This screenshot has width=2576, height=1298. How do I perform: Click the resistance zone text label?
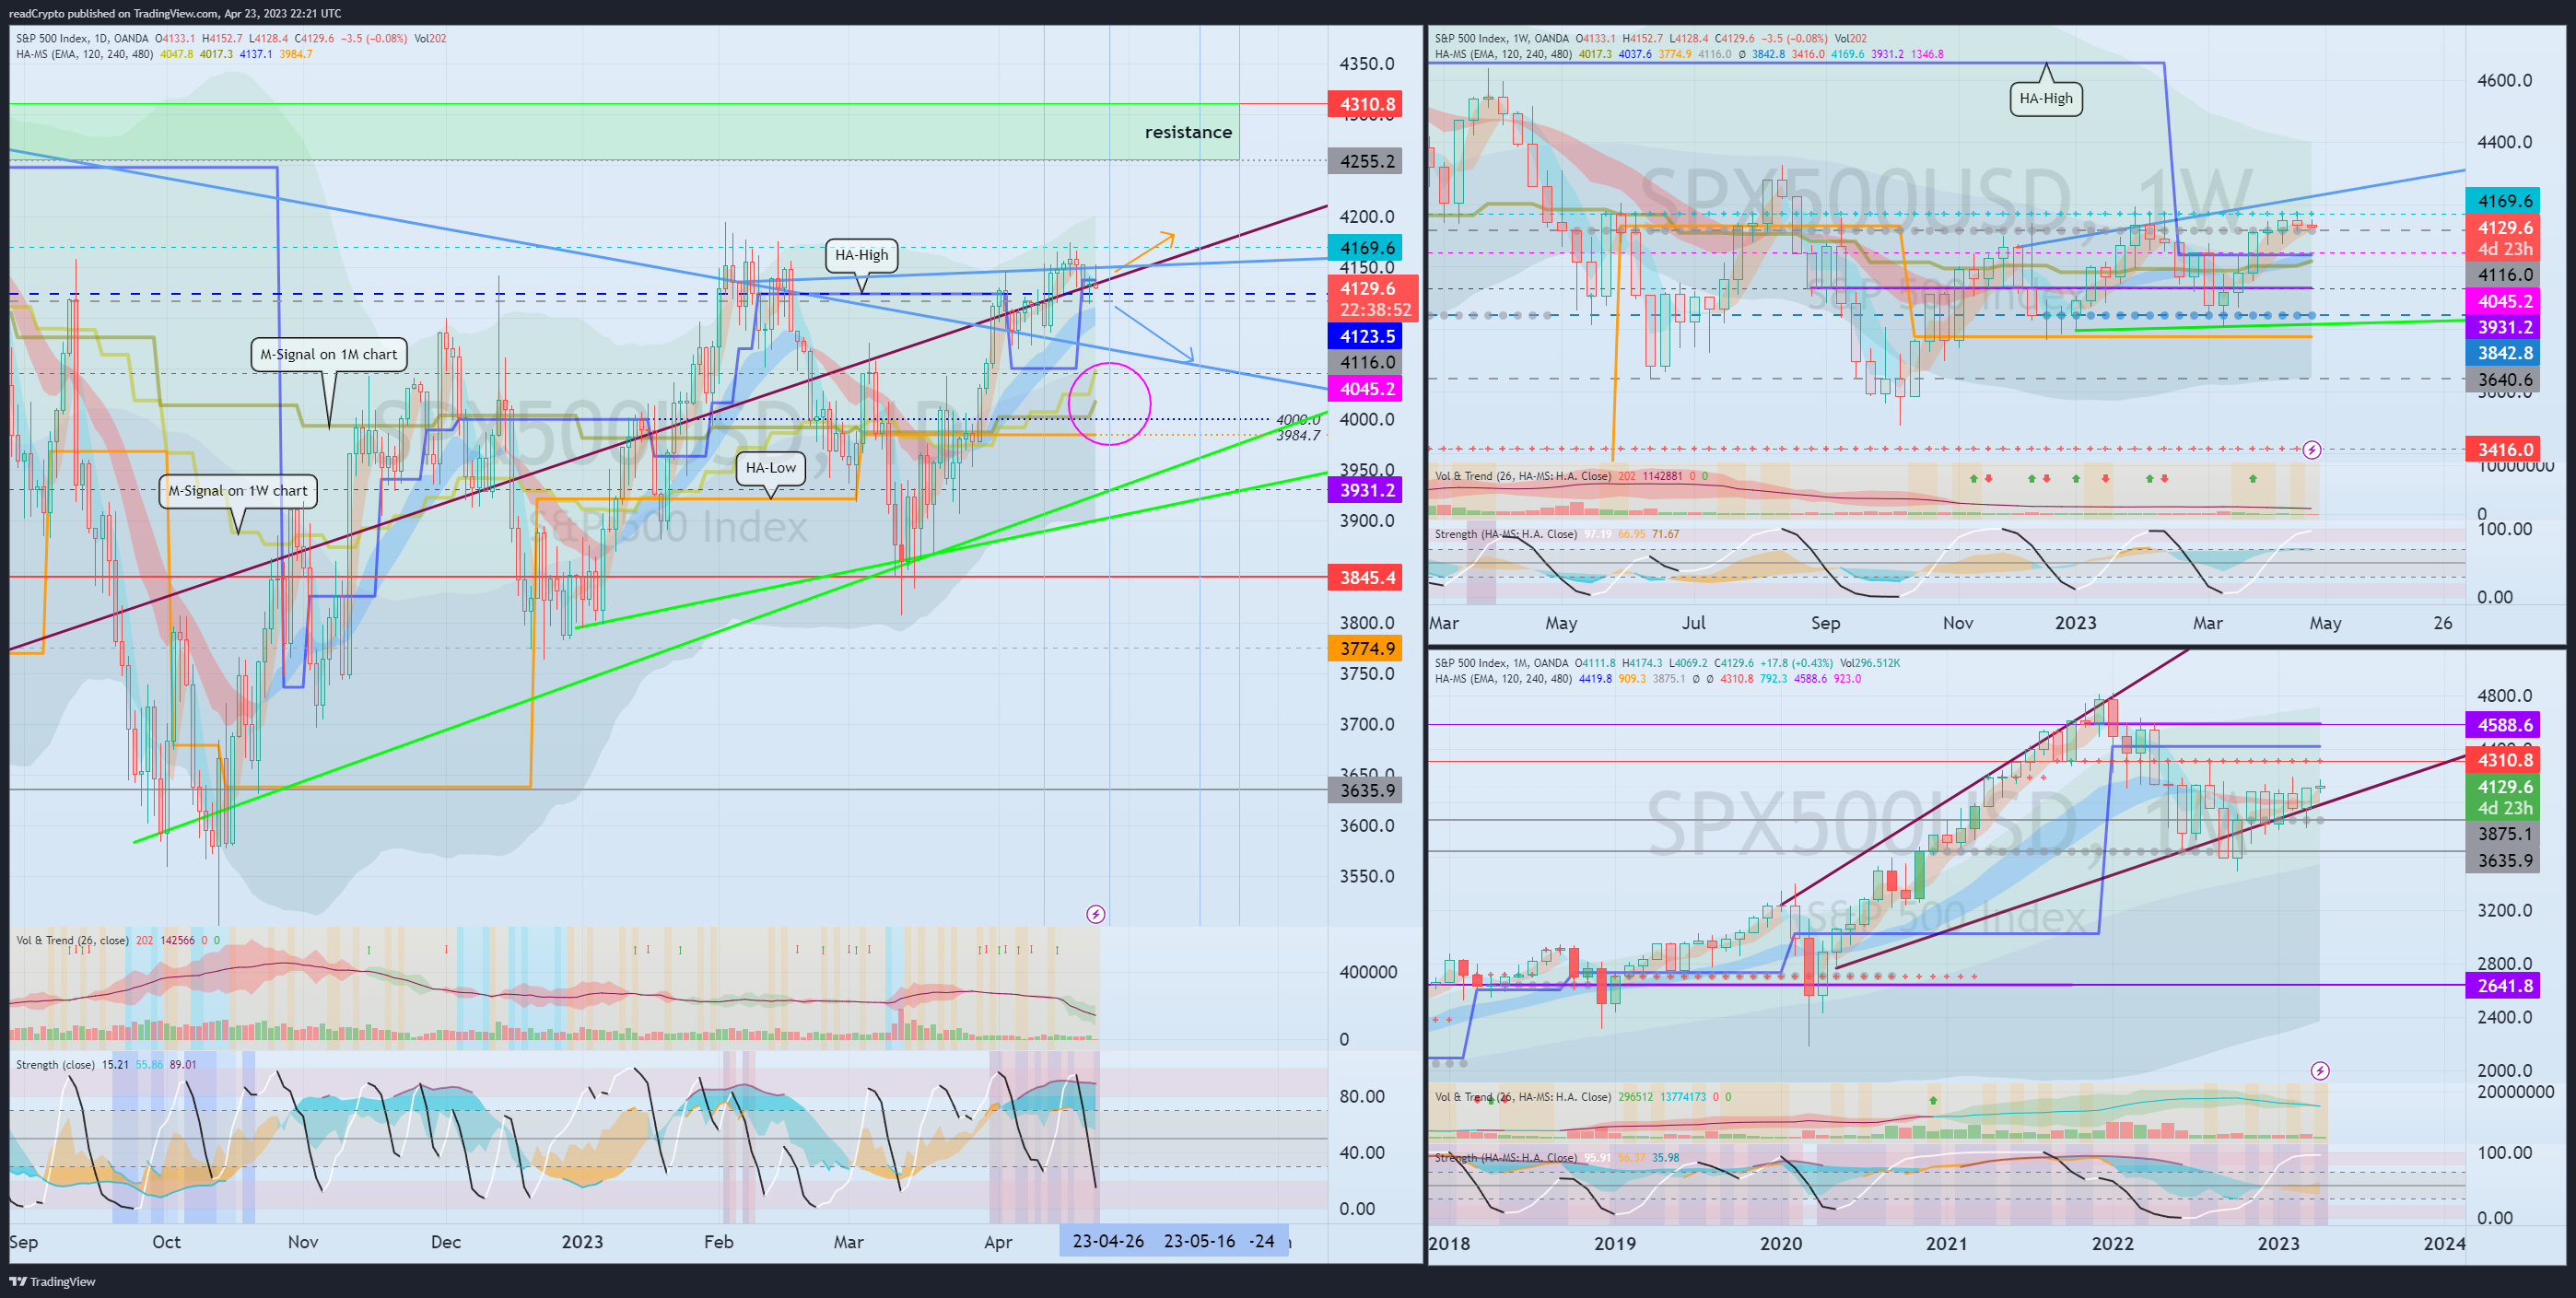coord(1188,132)
